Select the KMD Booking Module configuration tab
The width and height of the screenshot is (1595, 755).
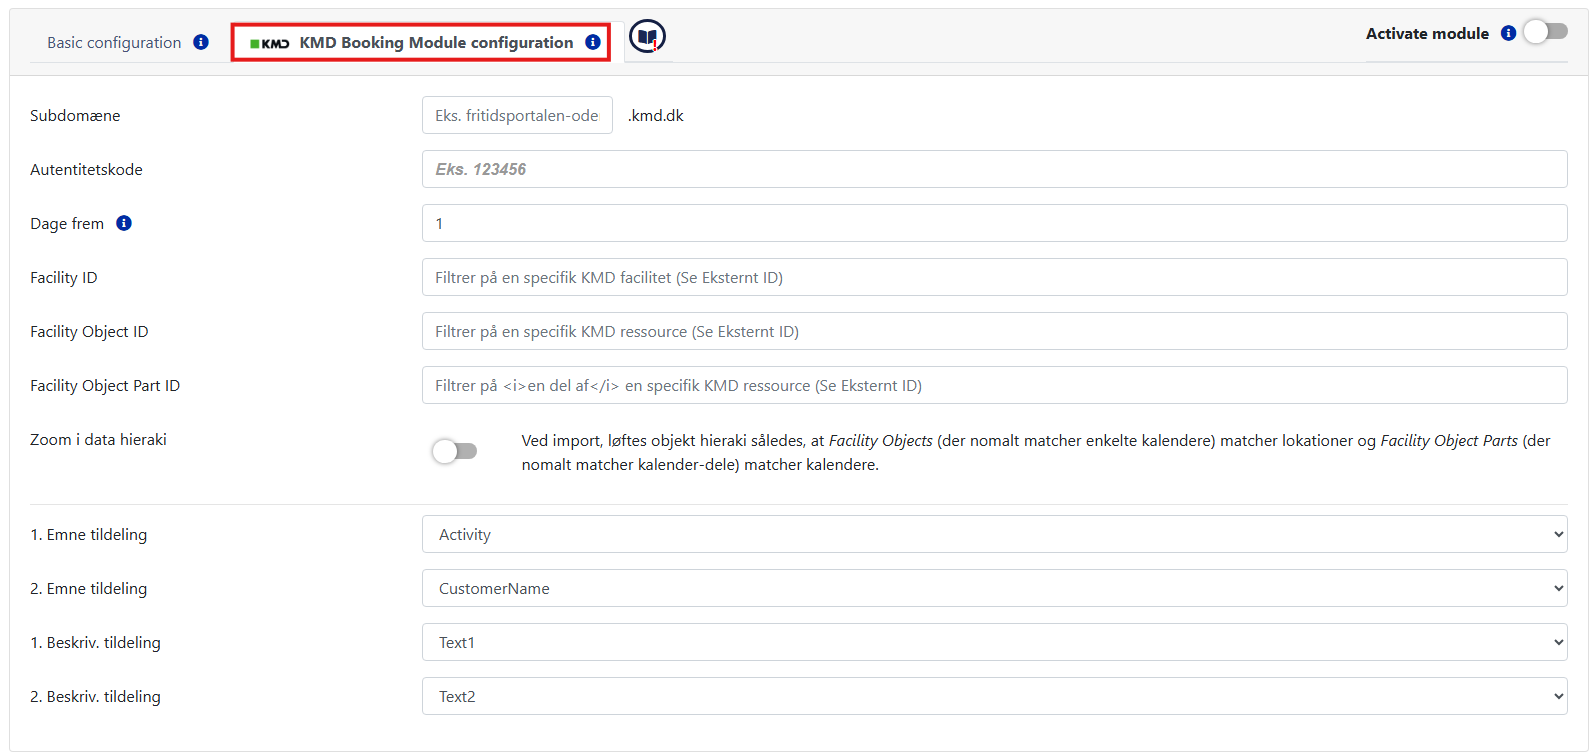[x=436, y=42]
